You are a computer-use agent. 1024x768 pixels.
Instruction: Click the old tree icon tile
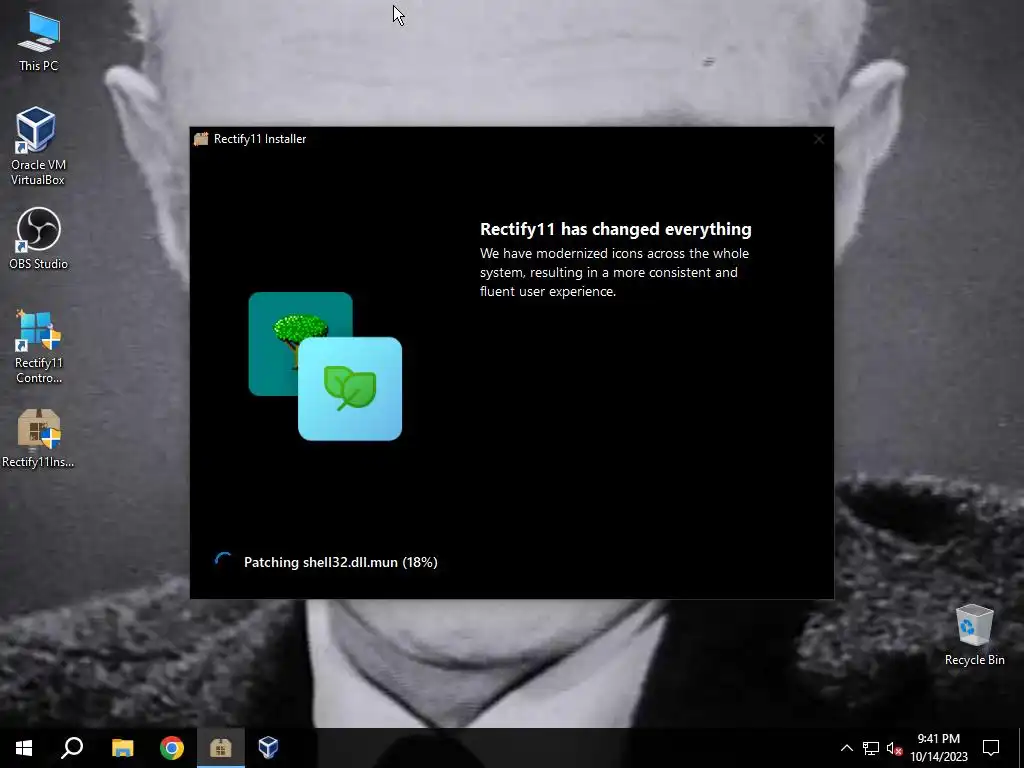click(300, 344)
